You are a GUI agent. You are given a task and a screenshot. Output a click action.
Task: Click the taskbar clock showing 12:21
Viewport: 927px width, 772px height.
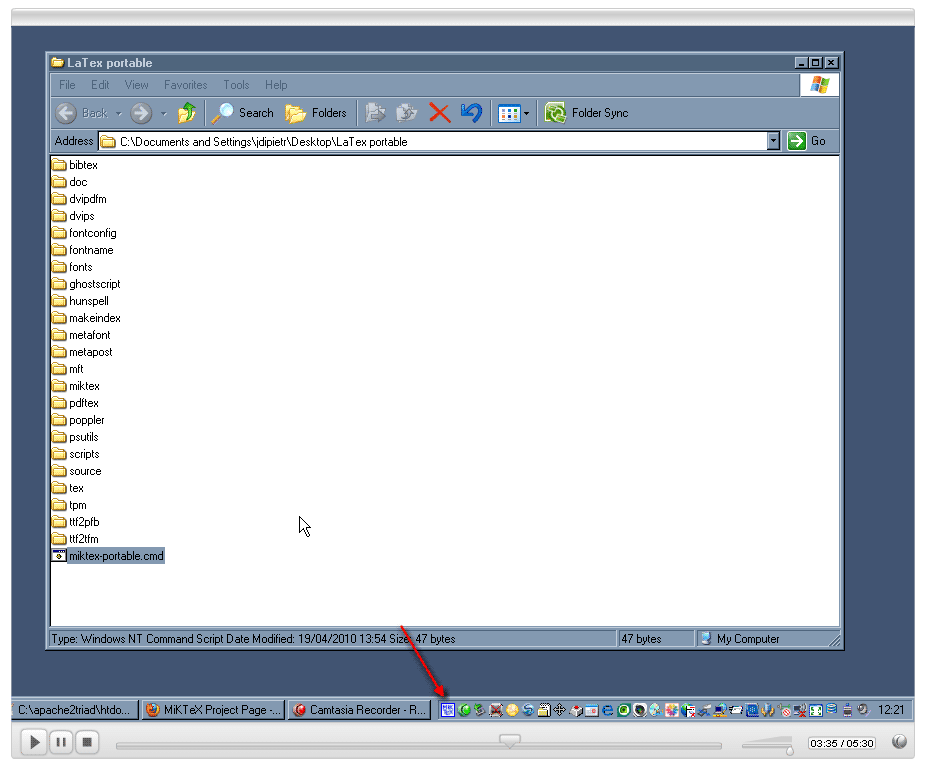tap(891, 709)
